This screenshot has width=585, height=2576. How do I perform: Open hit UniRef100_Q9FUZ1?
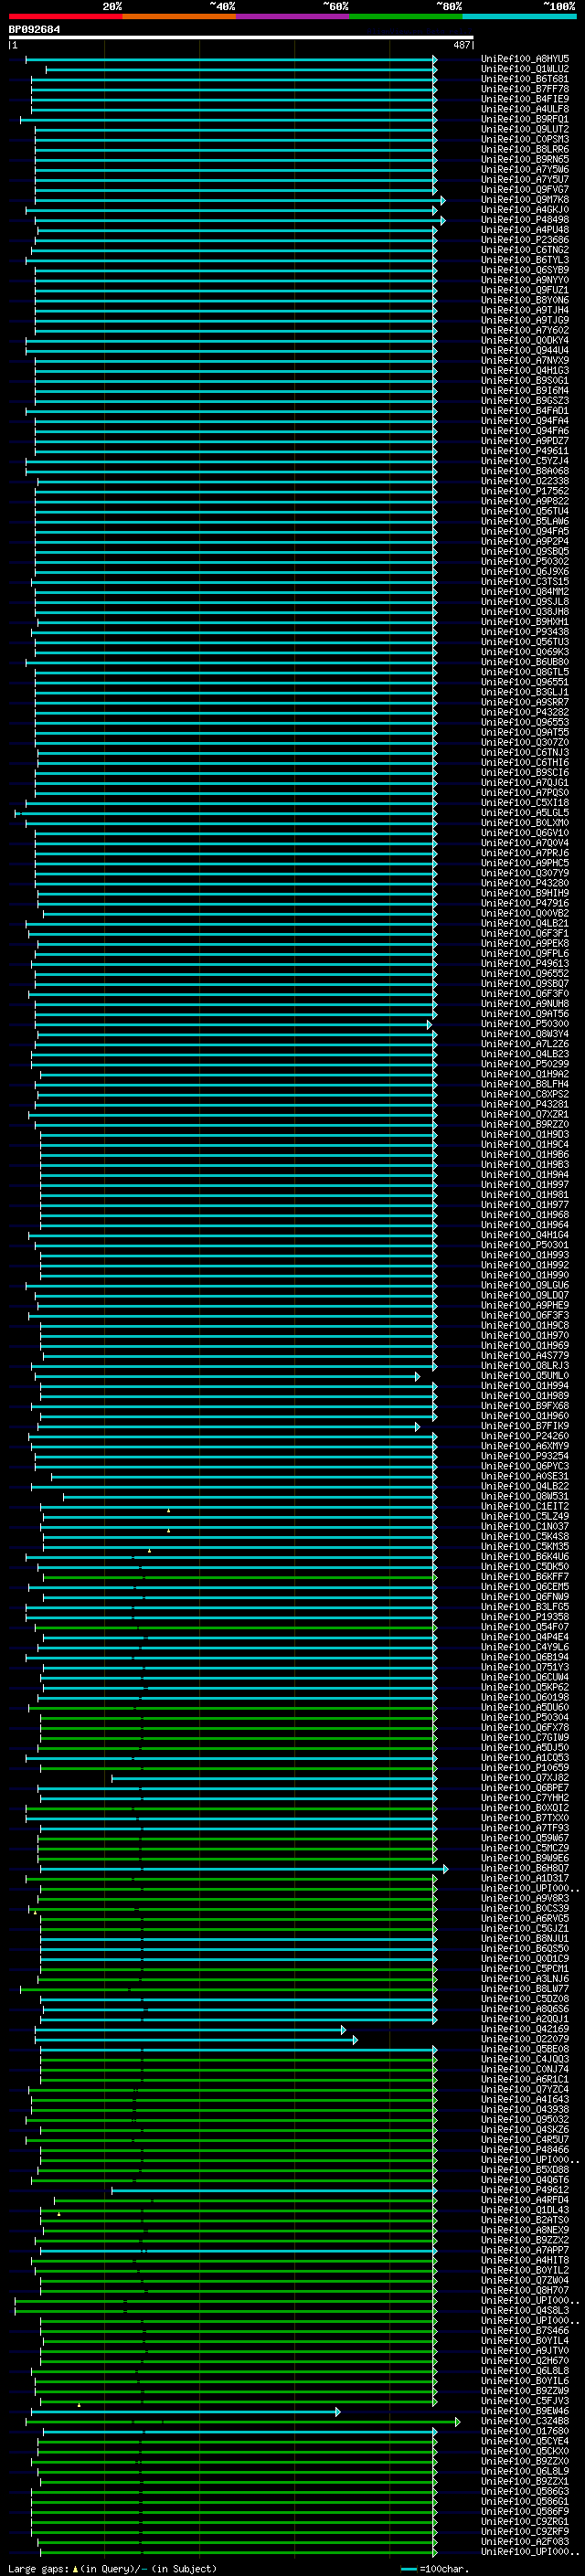click(x=525, y=290)
